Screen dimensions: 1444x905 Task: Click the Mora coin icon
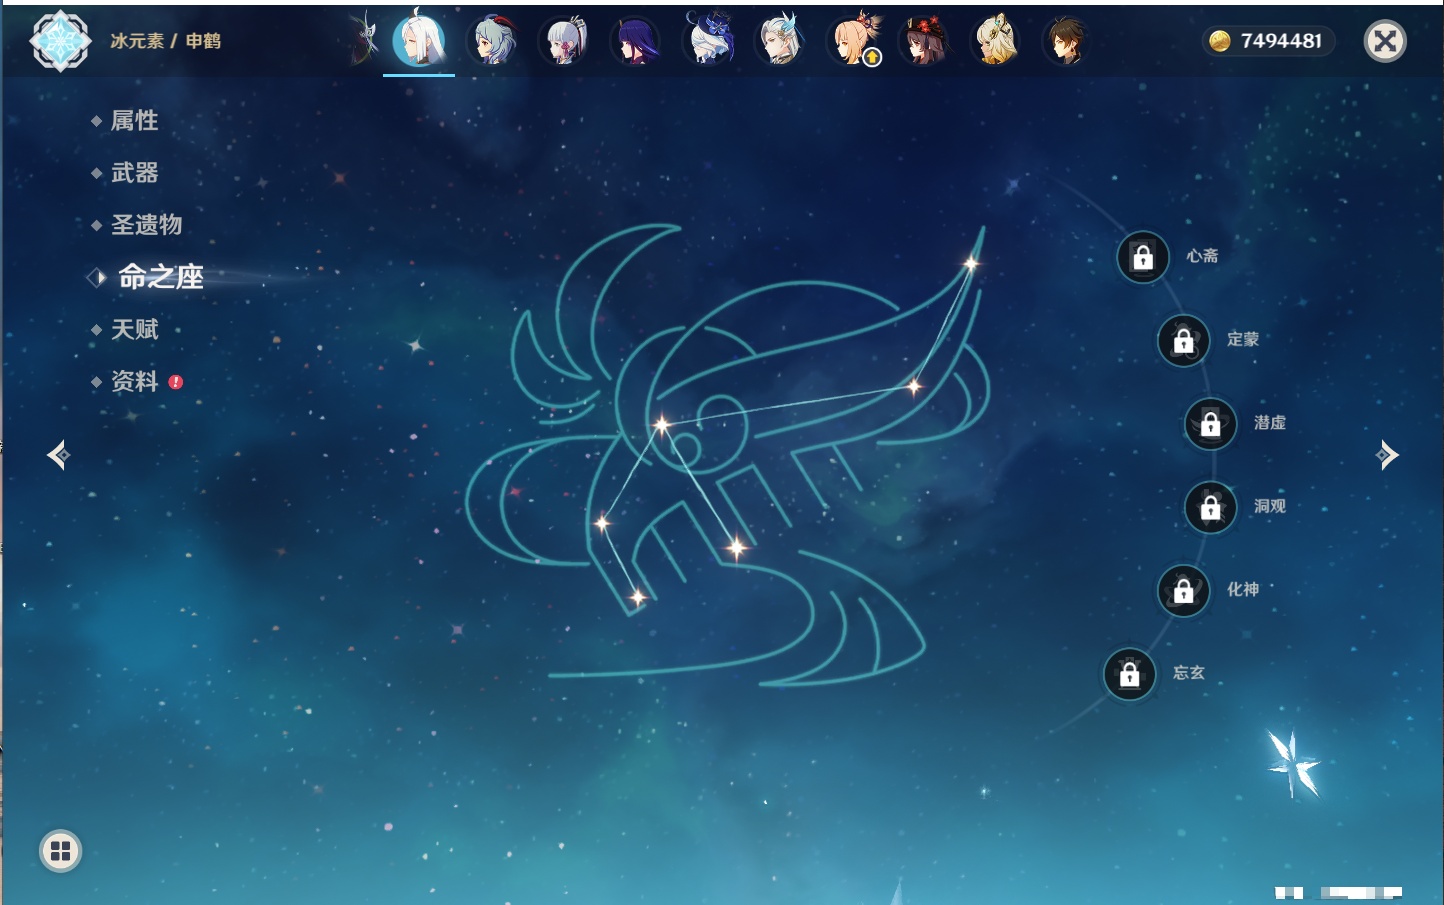tap(1219, 41)
